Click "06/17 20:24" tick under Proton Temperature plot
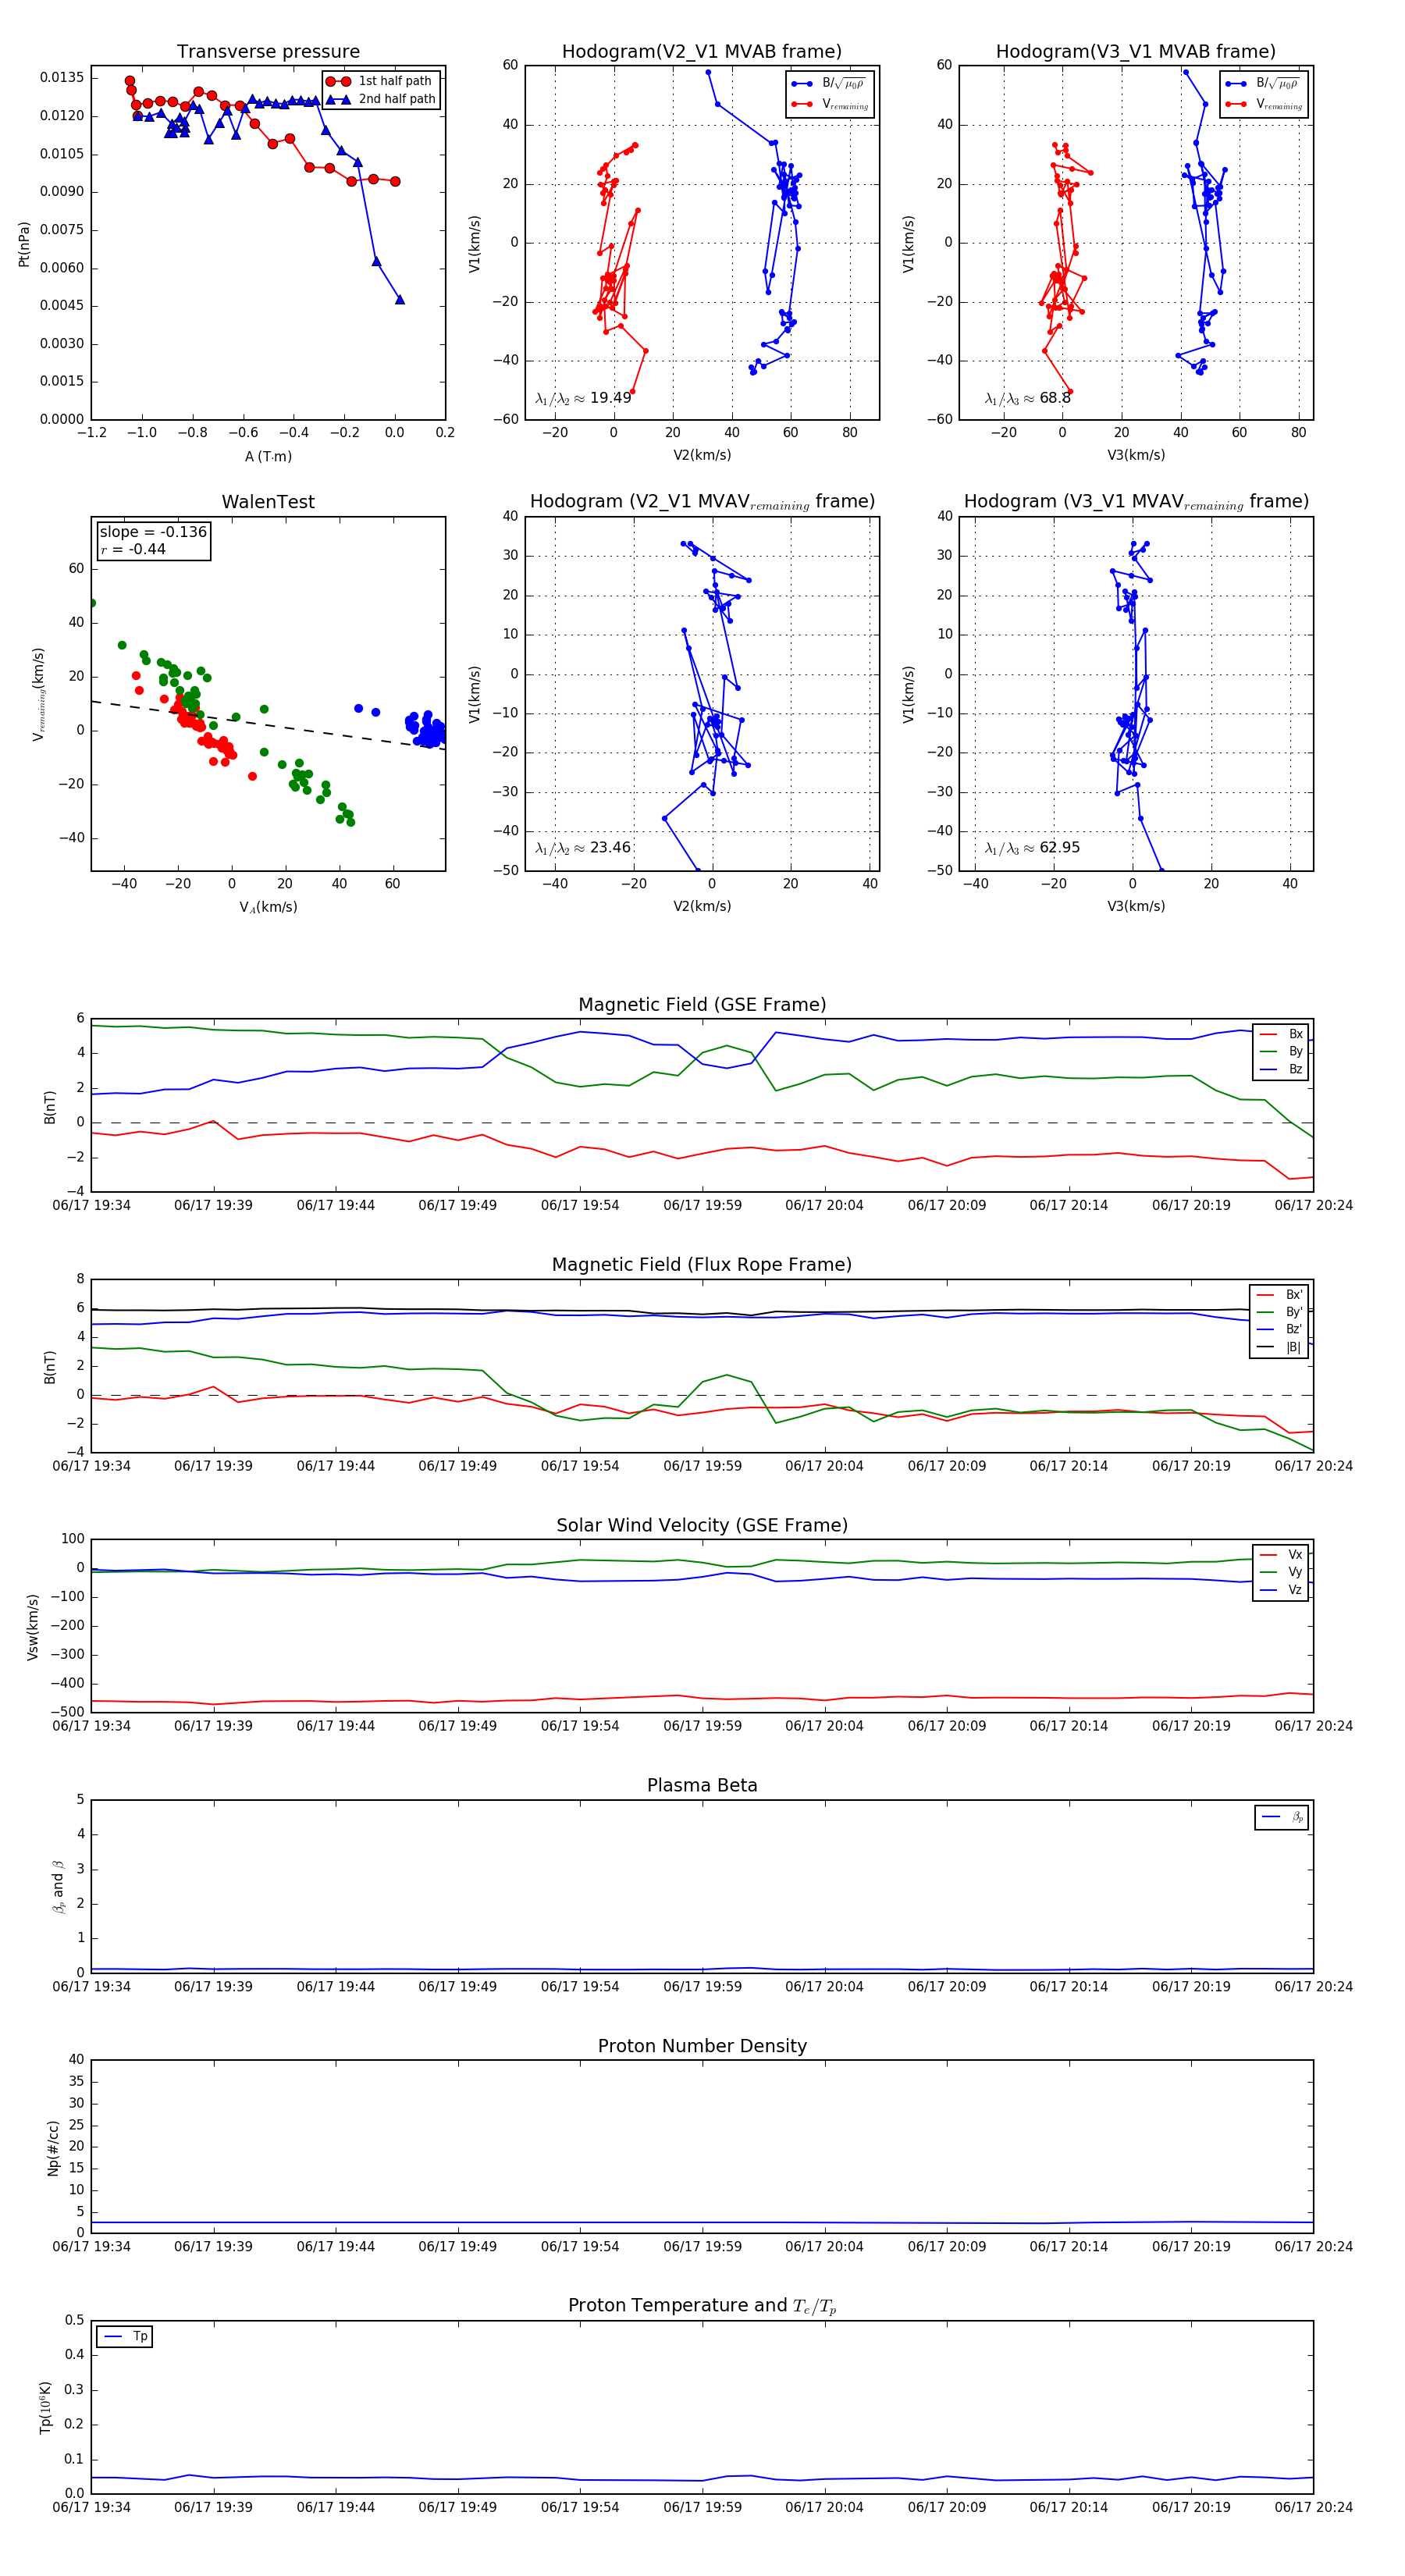Screen dimensions: 1405x2576 tap(1313, 2507)
